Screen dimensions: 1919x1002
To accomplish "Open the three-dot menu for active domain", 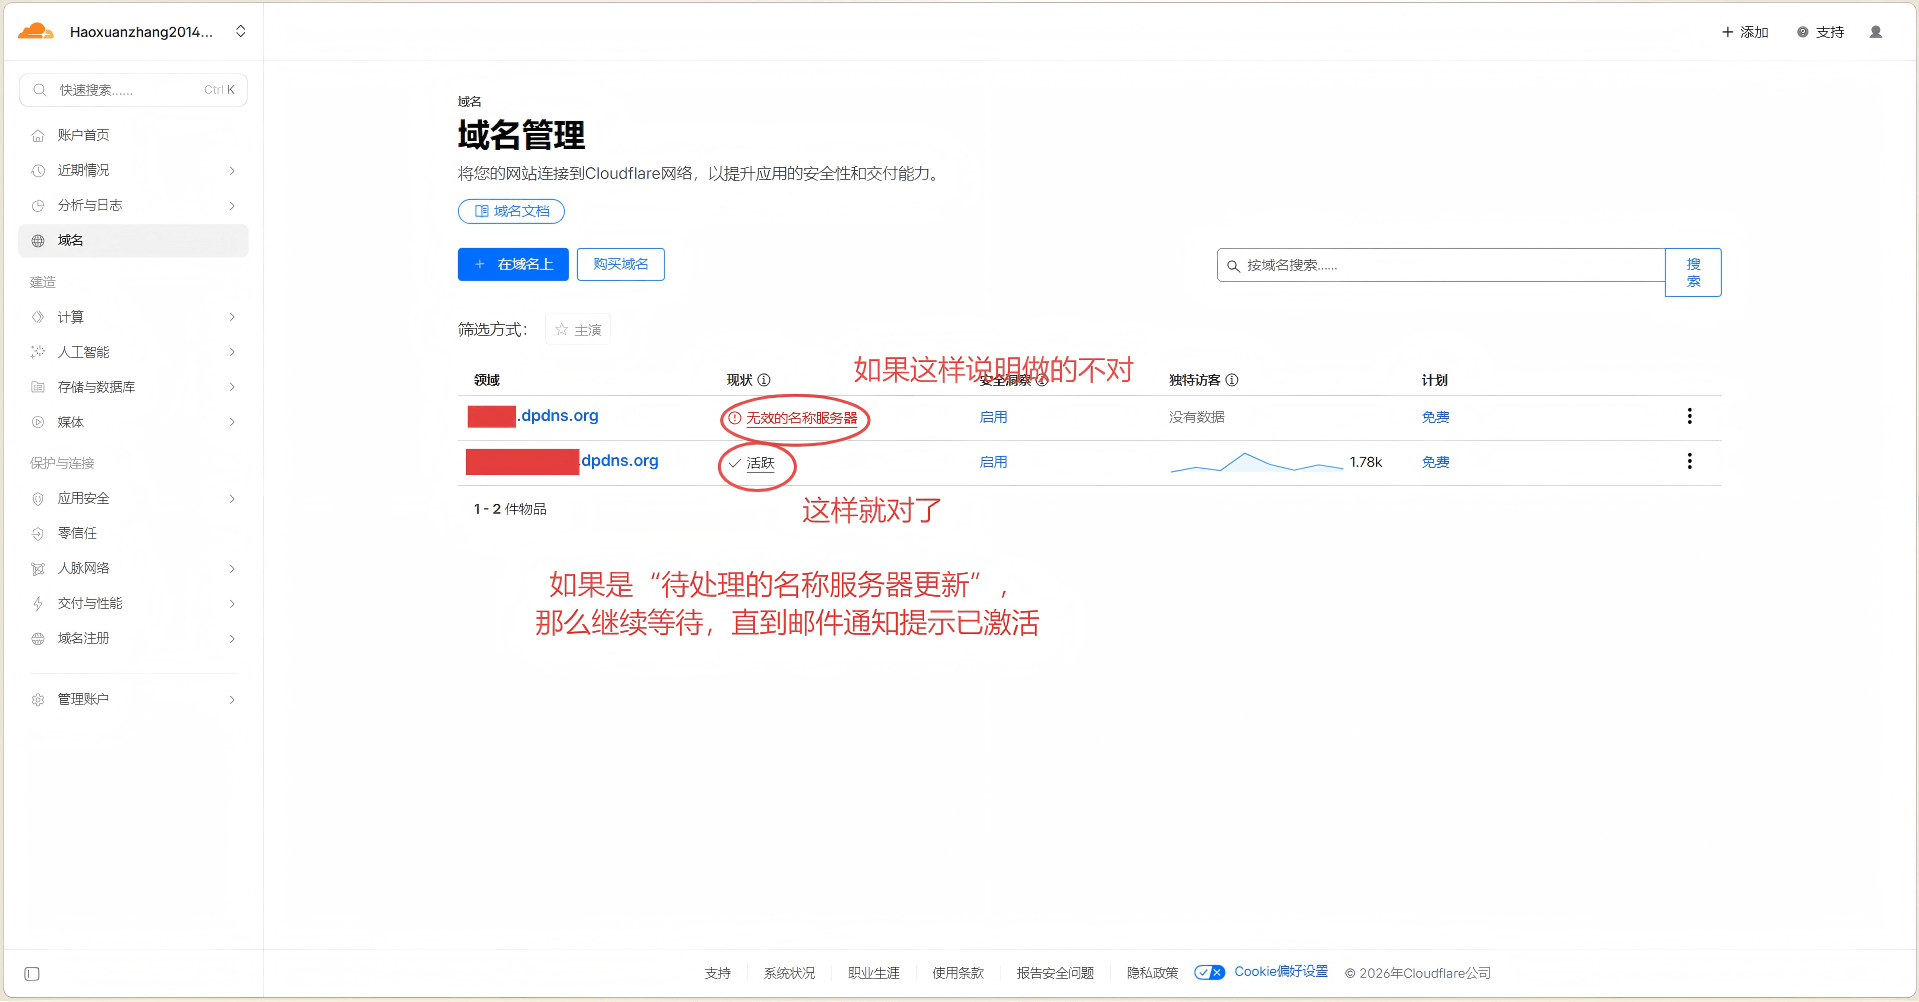I will 1689,461.
